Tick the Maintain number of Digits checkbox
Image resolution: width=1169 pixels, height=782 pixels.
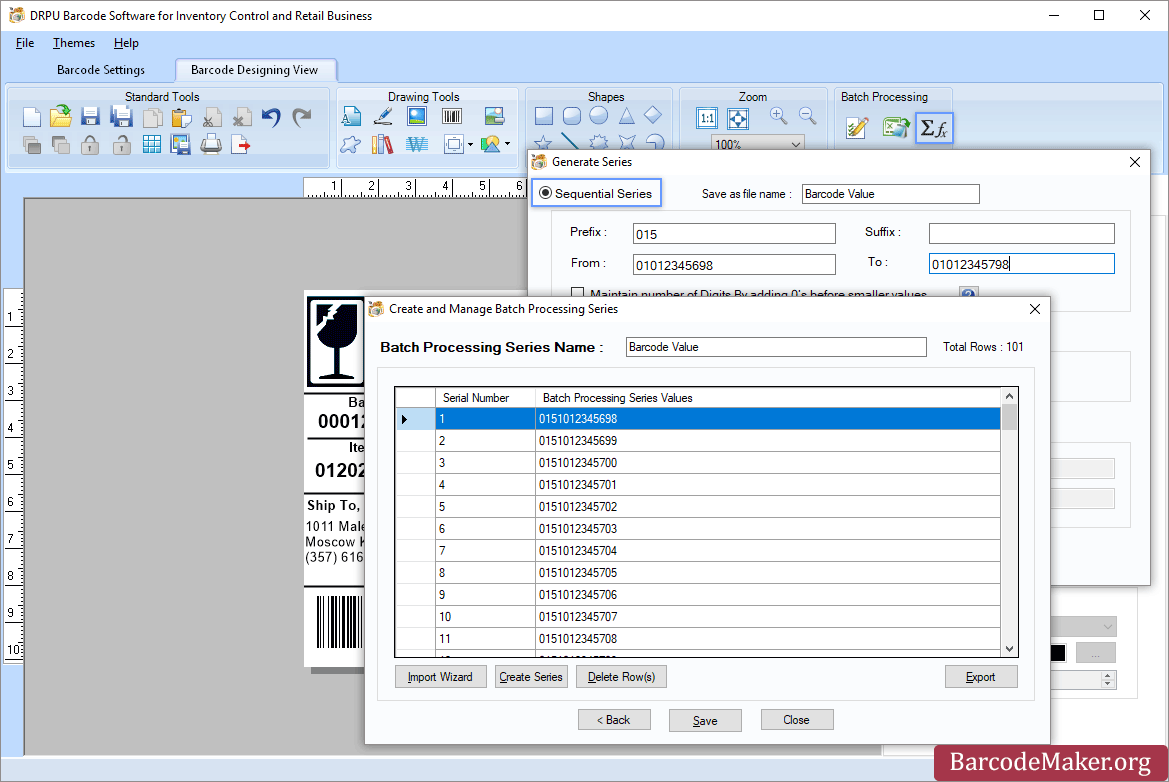pos(577,293)
